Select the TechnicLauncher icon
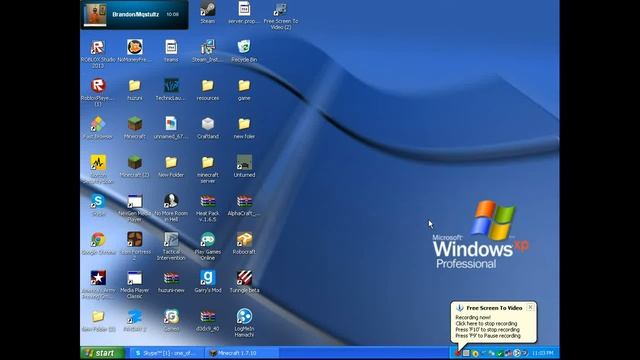 tap(171, 89)
